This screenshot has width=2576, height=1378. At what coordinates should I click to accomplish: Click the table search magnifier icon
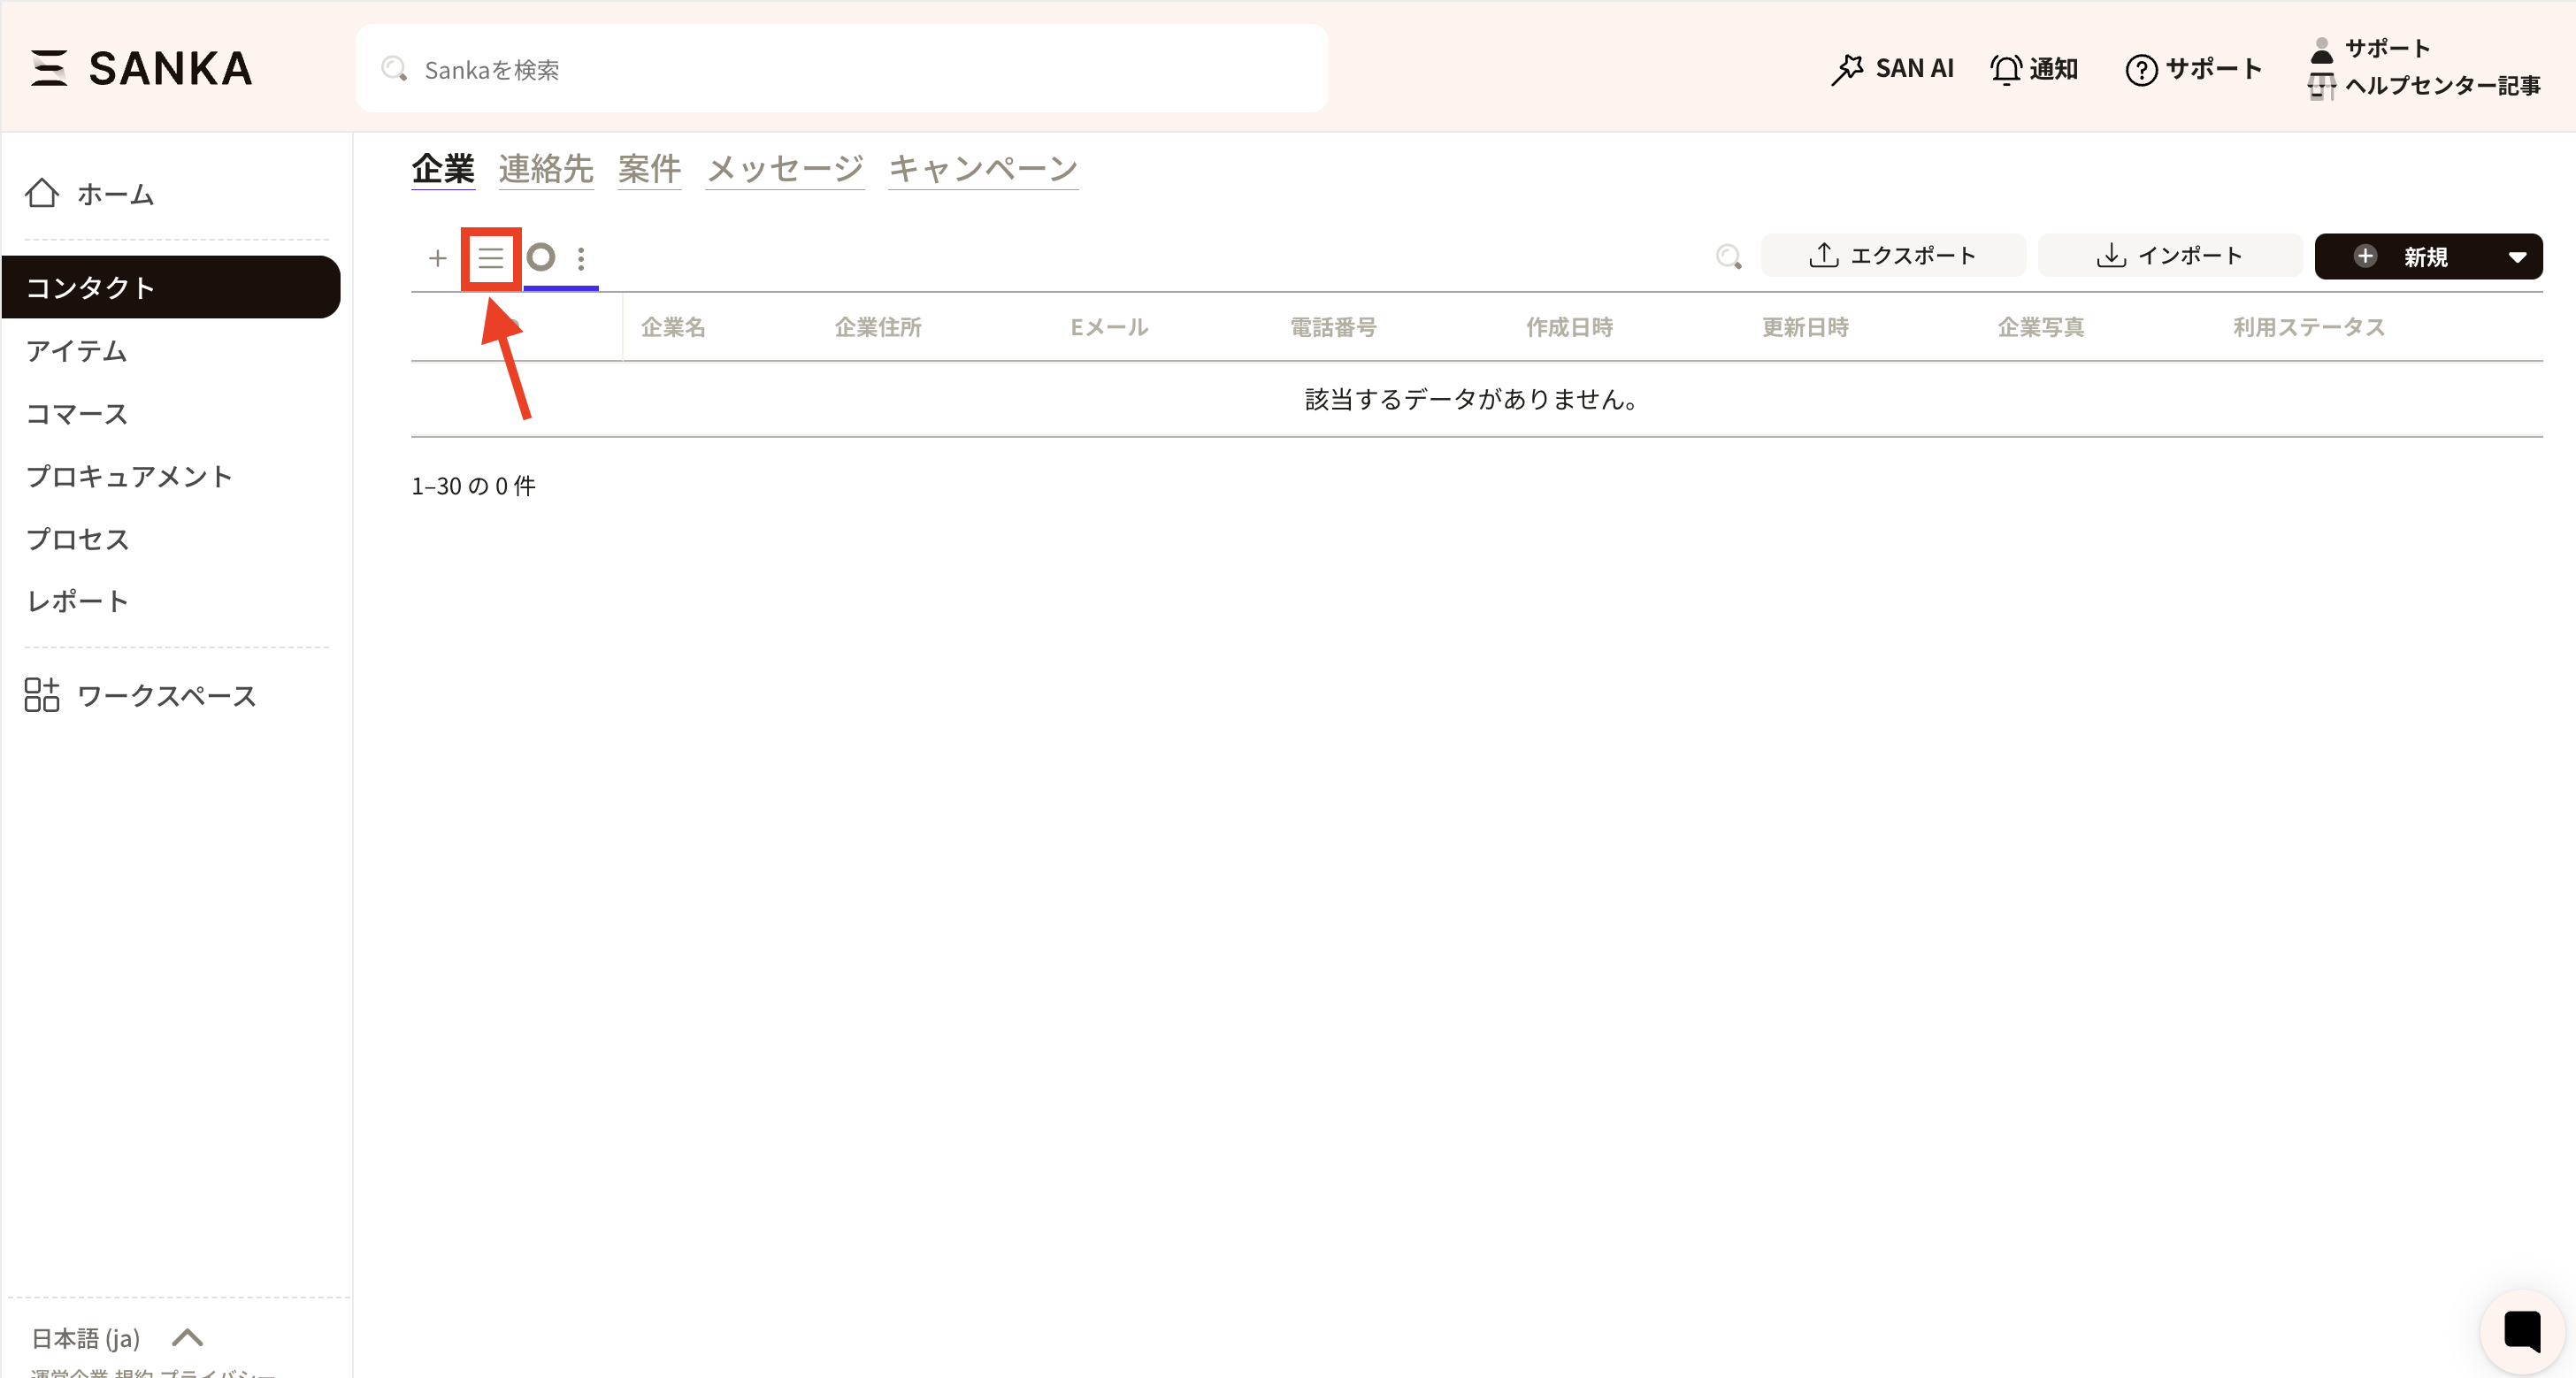coord(1728,257)
